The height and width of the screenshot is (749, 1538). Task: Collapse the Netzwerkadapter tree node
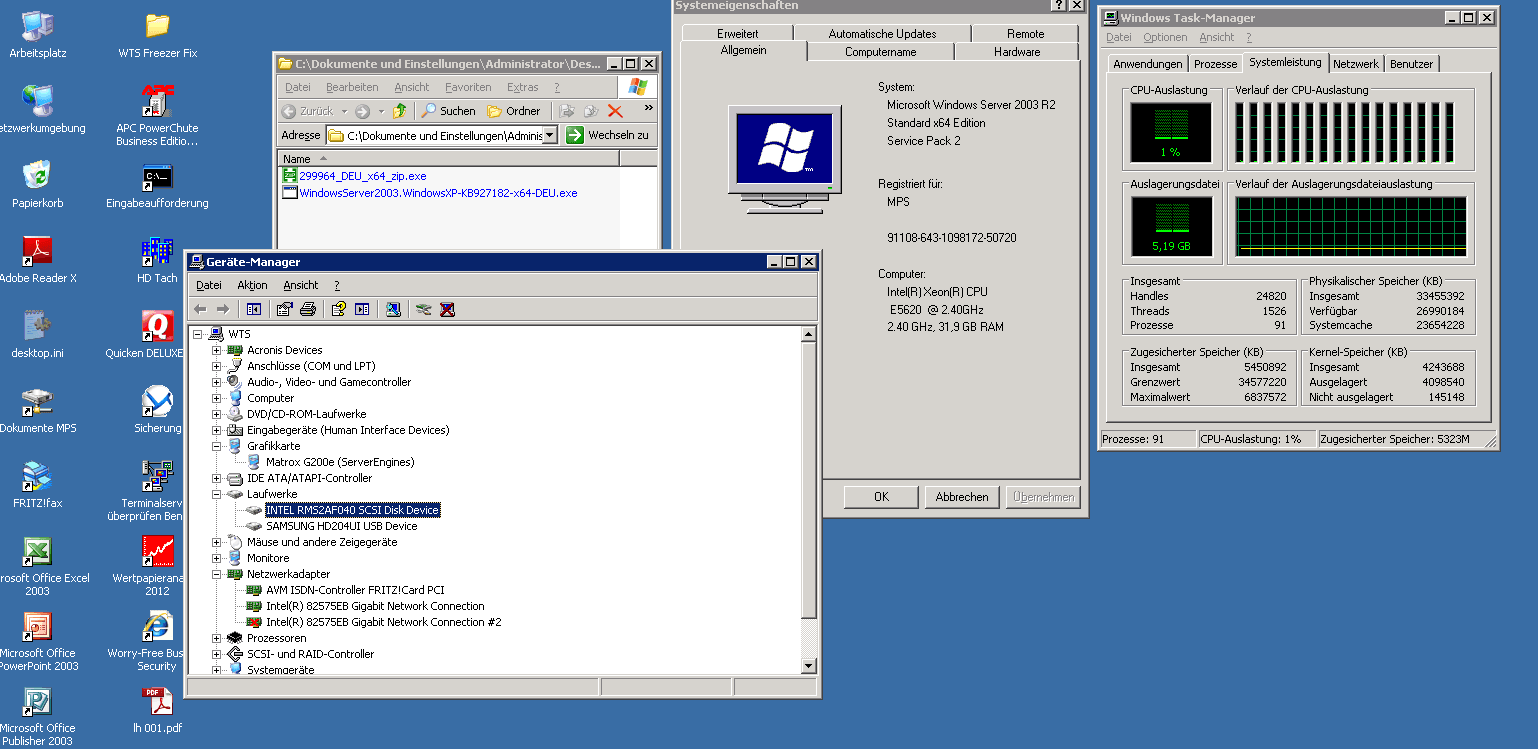tap(216, 574)
